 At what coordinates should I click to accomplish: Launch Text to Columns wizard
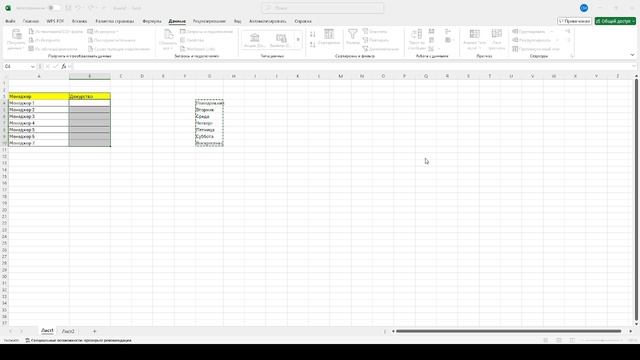click(417, 40)
